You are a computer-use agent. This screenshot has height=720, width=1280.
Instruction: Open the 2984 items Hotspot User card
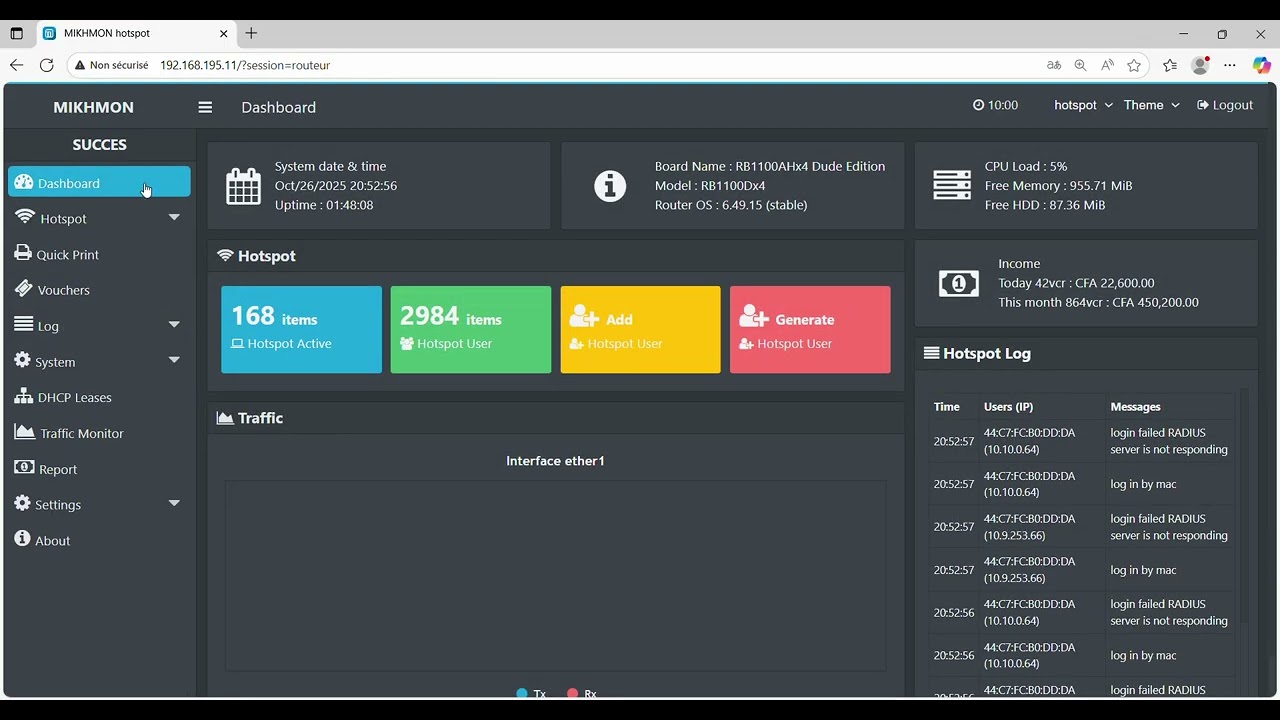[471, 330]
